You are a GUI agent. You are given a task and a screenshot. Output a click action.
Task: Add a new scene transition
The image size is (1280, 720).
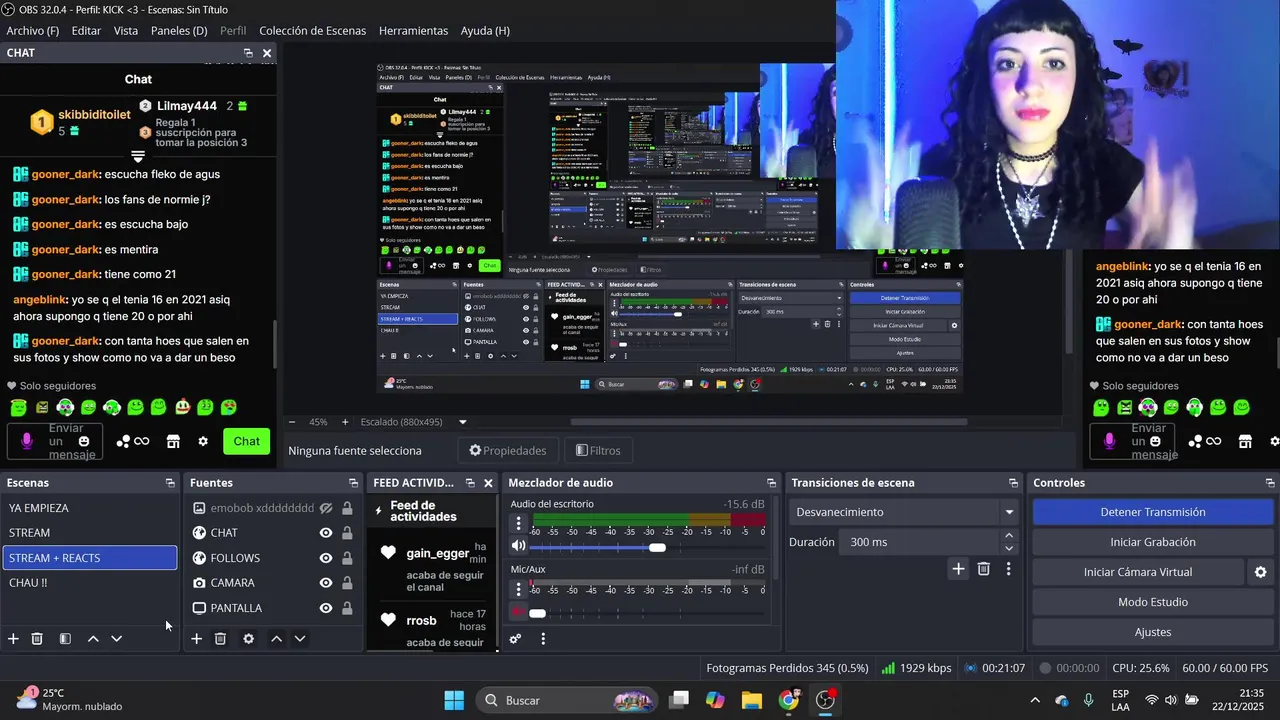pos(958,569)
